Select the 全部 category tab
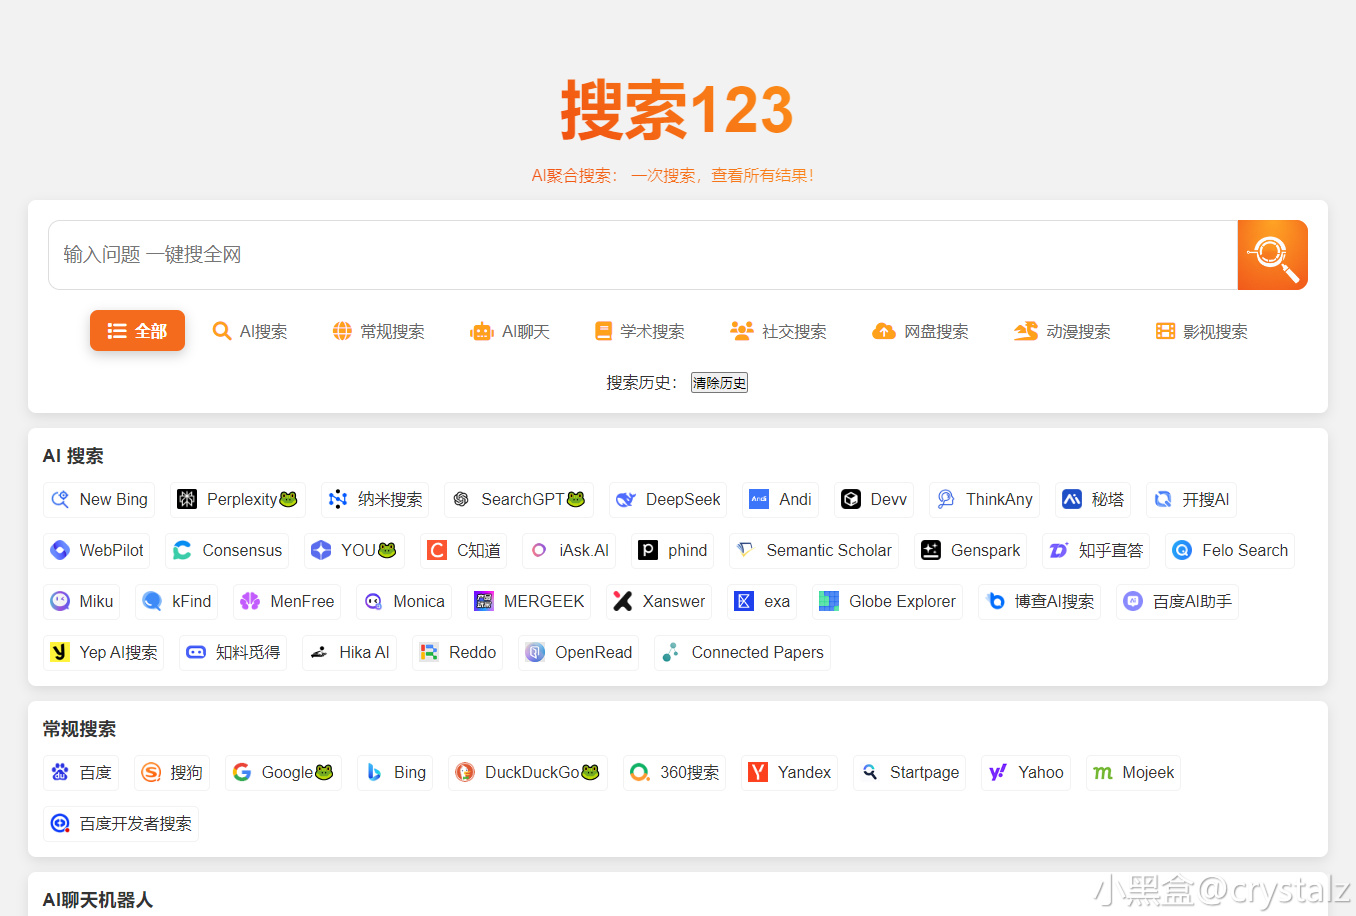Screen dimensions: 1356x916 pyautogui.click(x=137, y=331)
